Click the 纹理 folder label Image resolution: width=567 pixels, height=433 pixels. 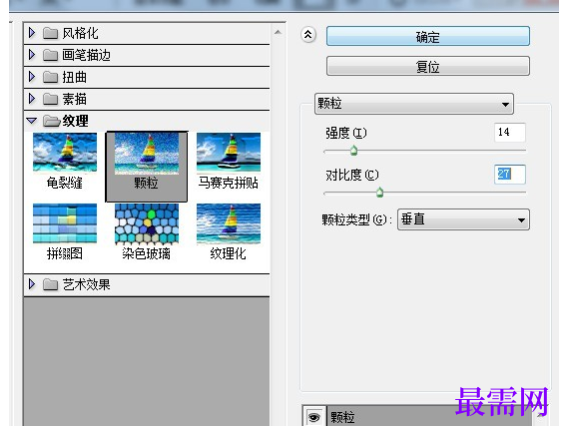[x=75, y=120]
